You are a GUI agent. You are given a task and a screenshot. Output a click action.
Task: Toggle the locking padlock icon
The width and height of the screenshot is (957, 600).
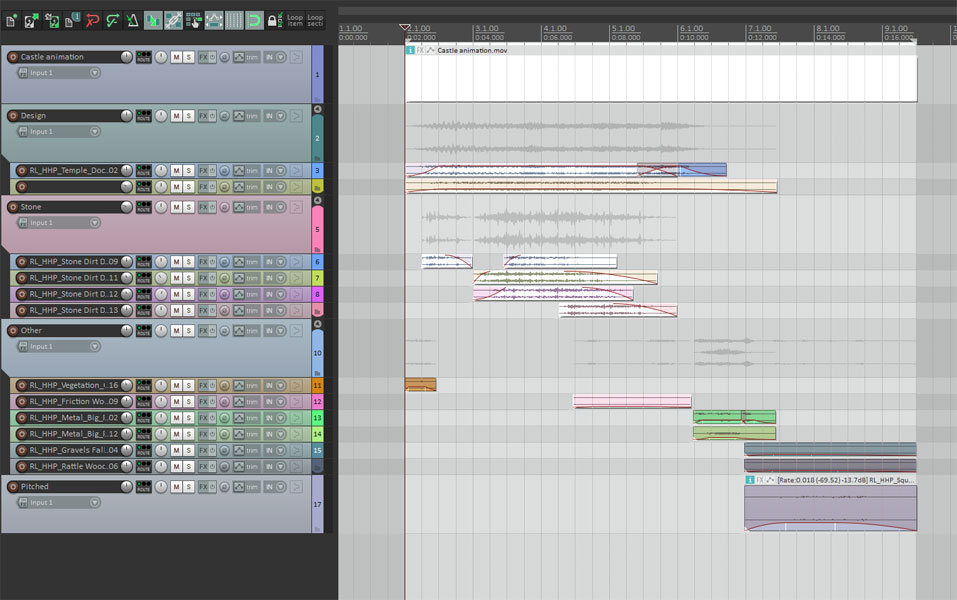[274, 20]
